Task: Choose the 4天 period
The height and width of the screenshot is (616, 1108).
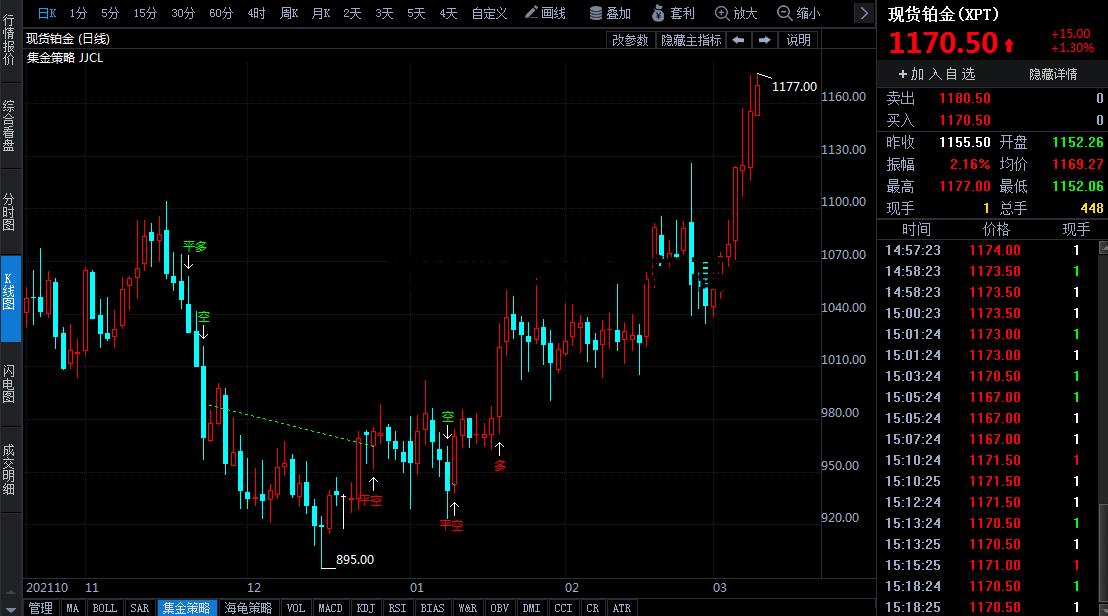Action: [x=448, y=13]
